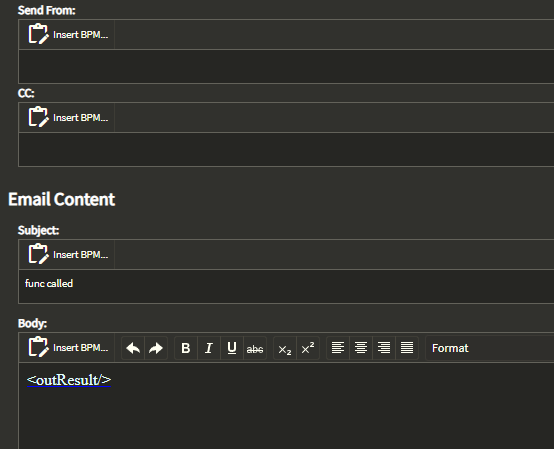
Task: Click the outResult link in Body
Action: (x=69, y=380)
